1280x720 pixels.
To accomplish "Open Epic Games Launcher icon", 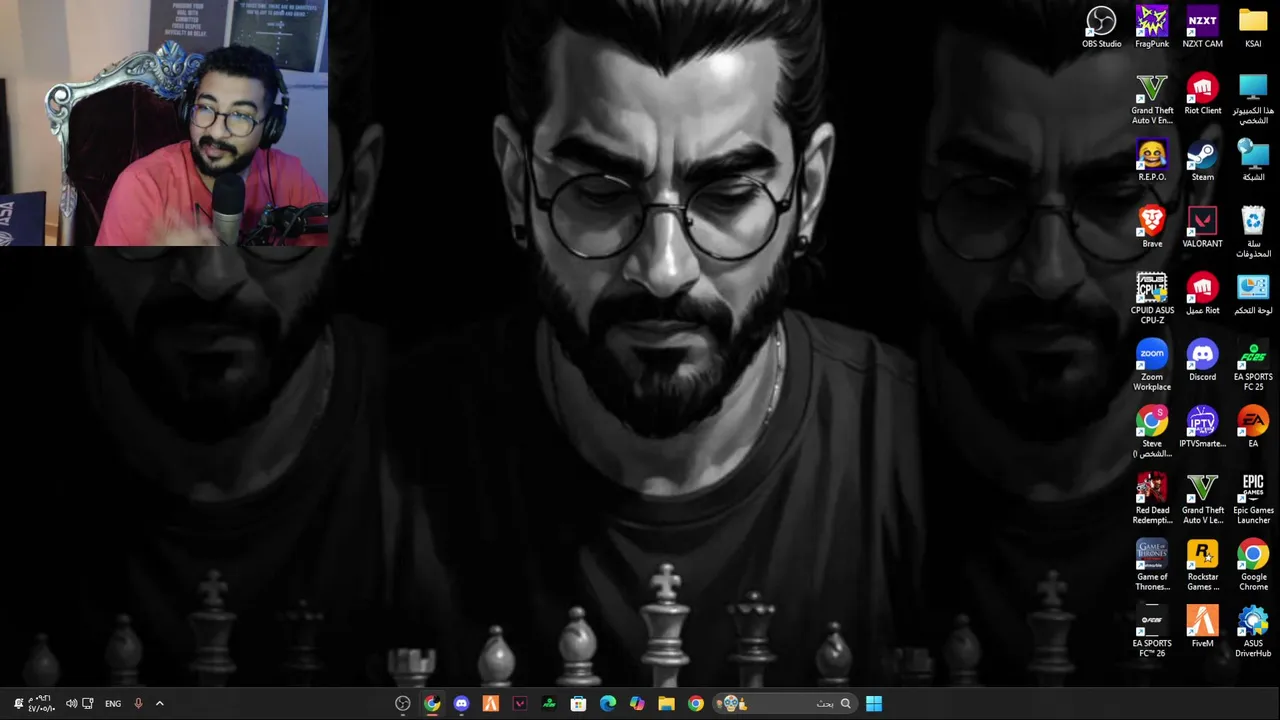I will click(1253, 498).
